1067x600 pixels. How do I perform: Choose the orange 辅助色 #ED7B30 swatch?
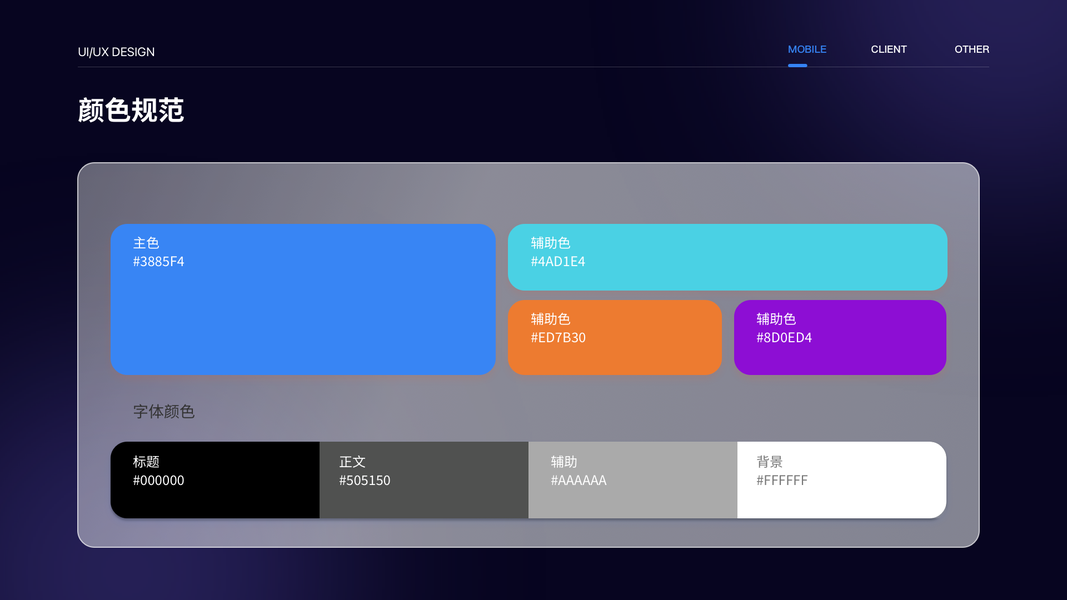pyautogui.click(x=614, y=337)
